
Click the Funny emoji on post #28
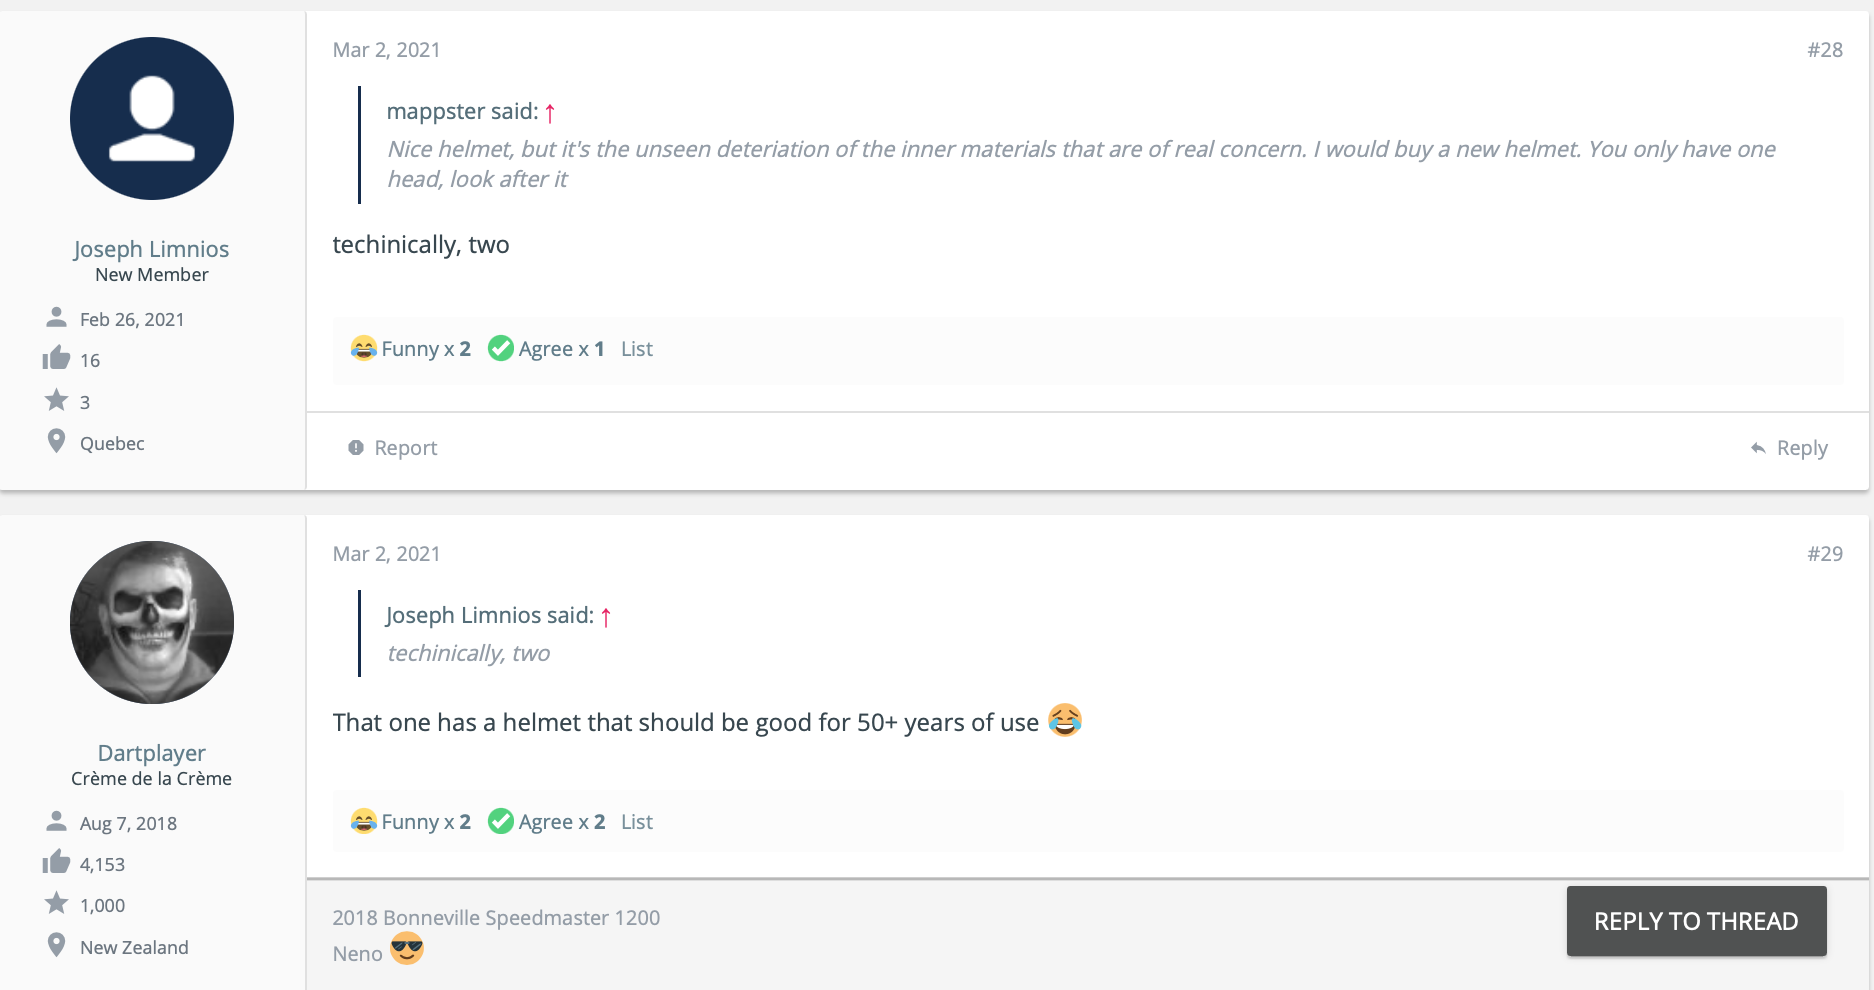[364, 348]
